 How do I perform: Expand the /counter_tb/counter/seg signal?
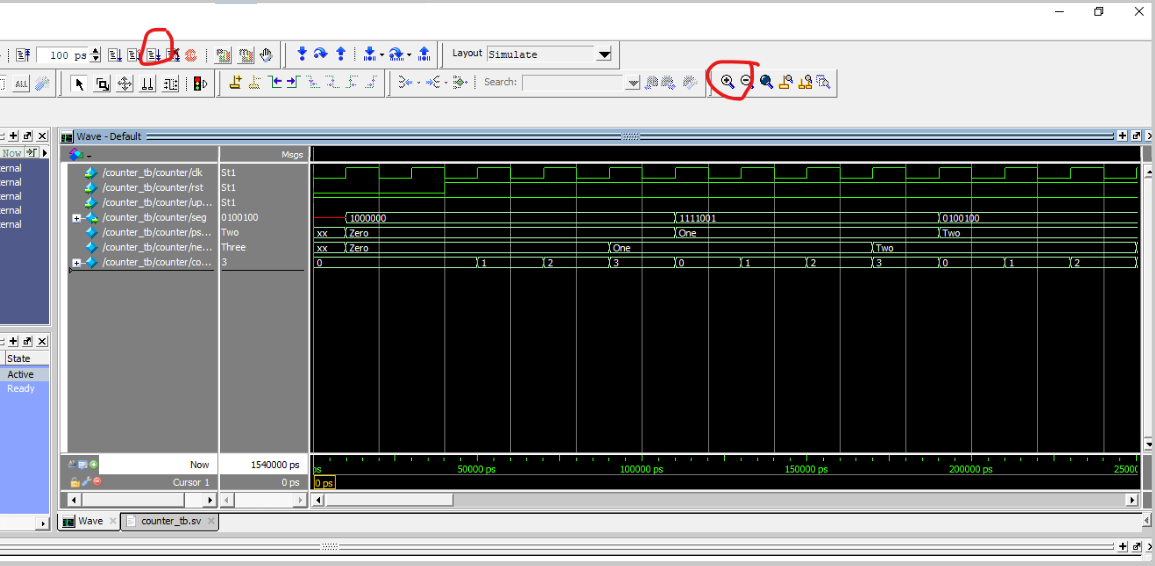(76, 218)
